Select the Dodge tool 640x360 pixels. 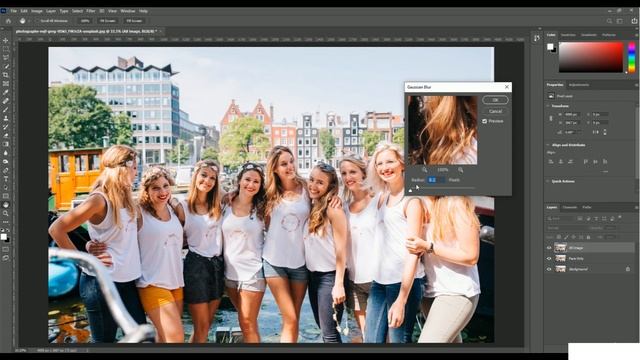(x=6, y=161)
